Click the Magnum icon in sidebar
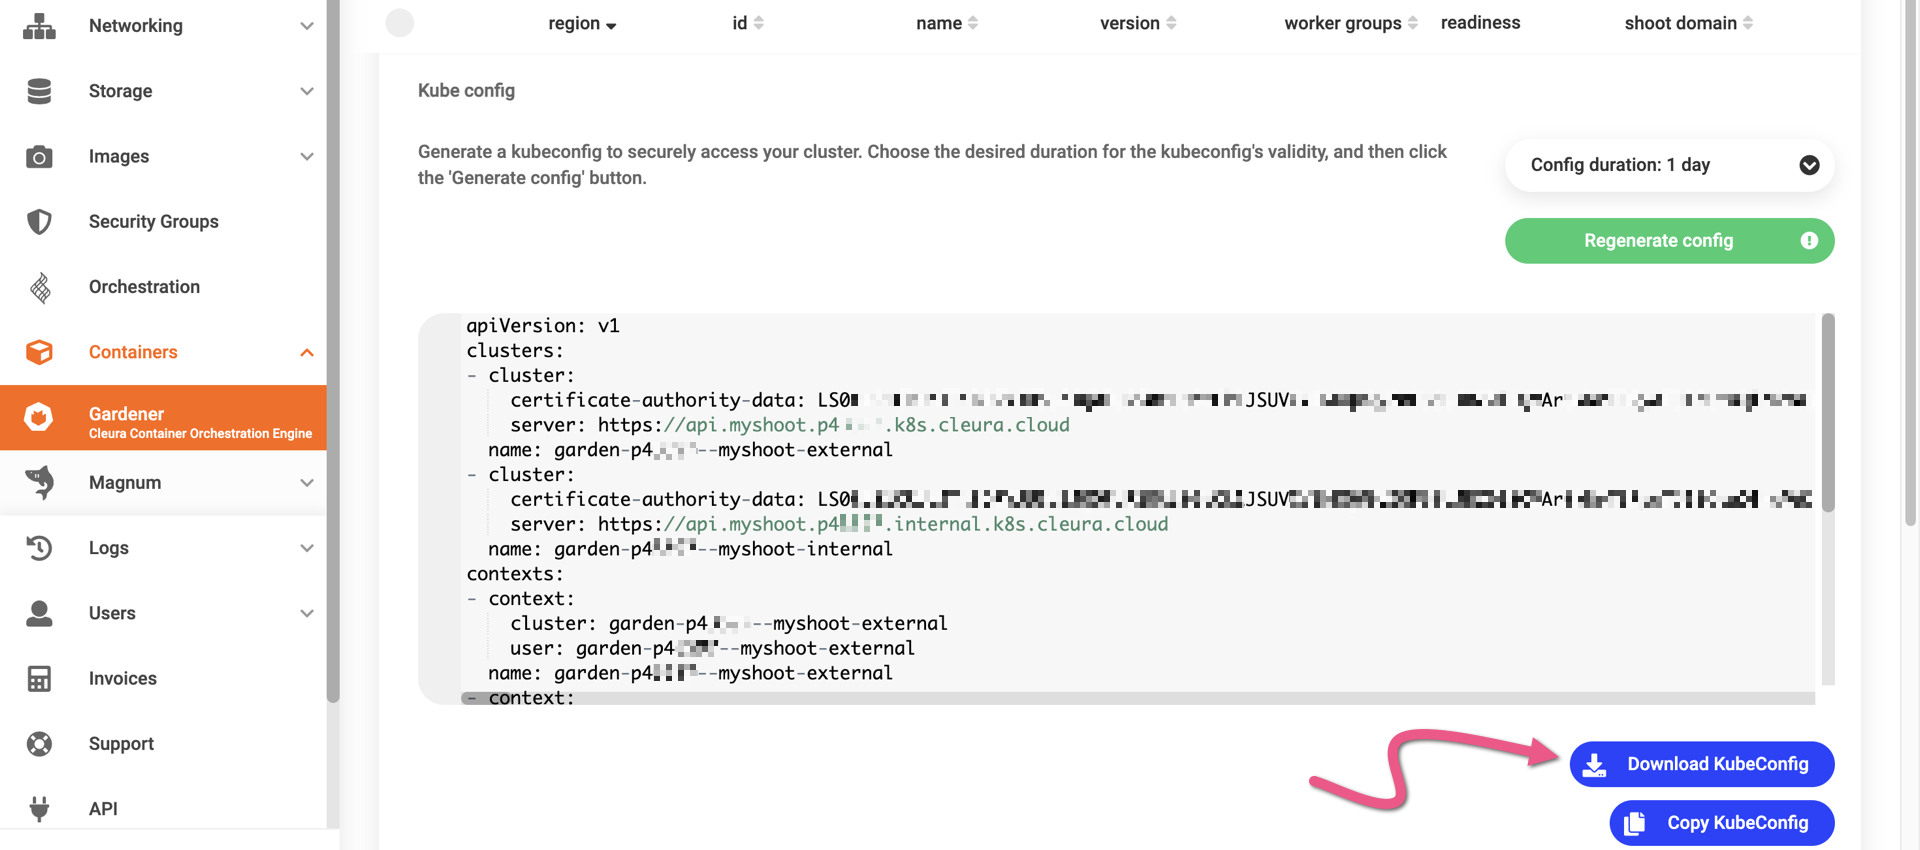 [x=39, y=483]
